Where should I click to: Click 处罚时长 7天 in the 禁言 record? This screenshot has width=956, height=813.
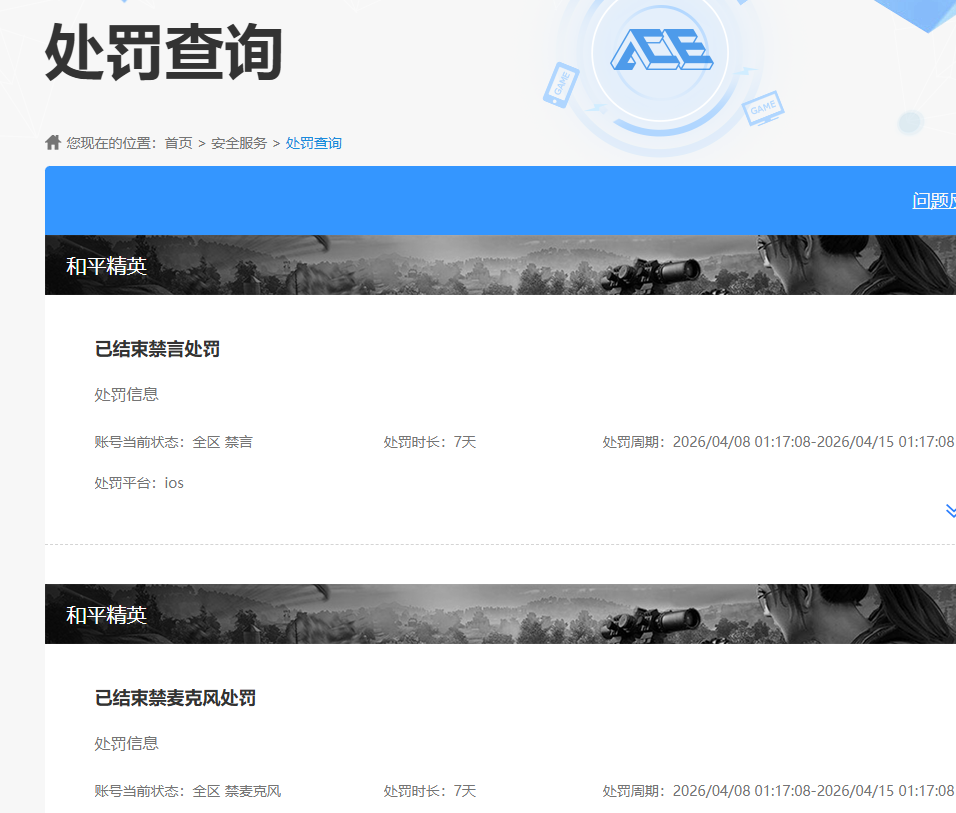[430, 442]
